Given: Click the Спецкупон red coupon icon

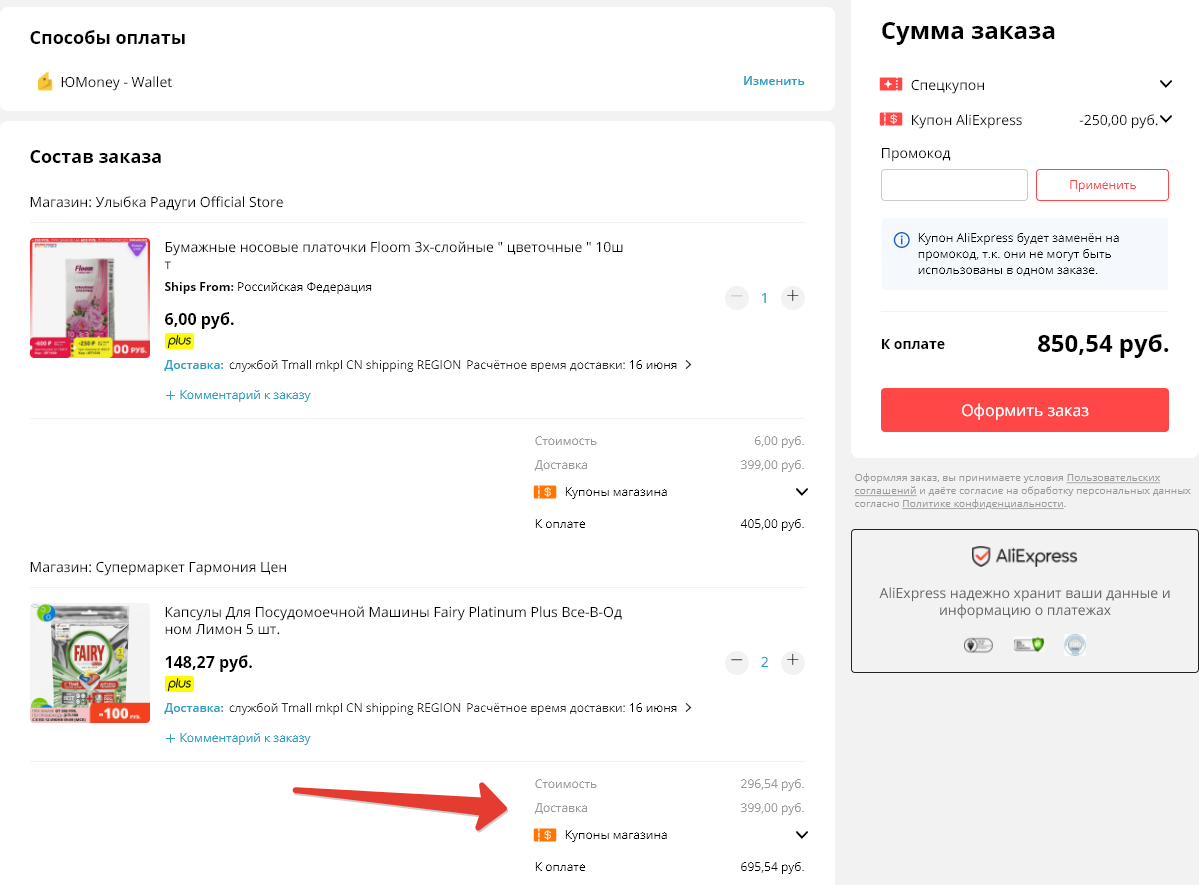Looking at the screenshot, I should tap(891, 84).
